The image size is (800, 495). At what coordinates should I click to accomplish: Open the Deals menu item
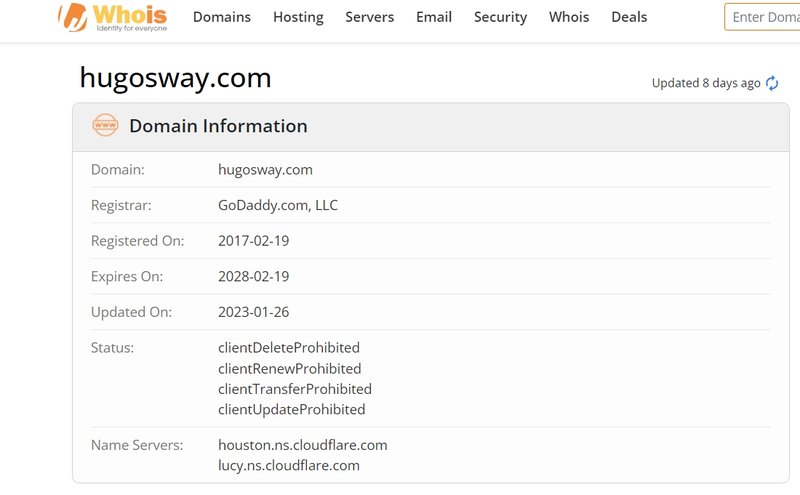click(629, 17)
